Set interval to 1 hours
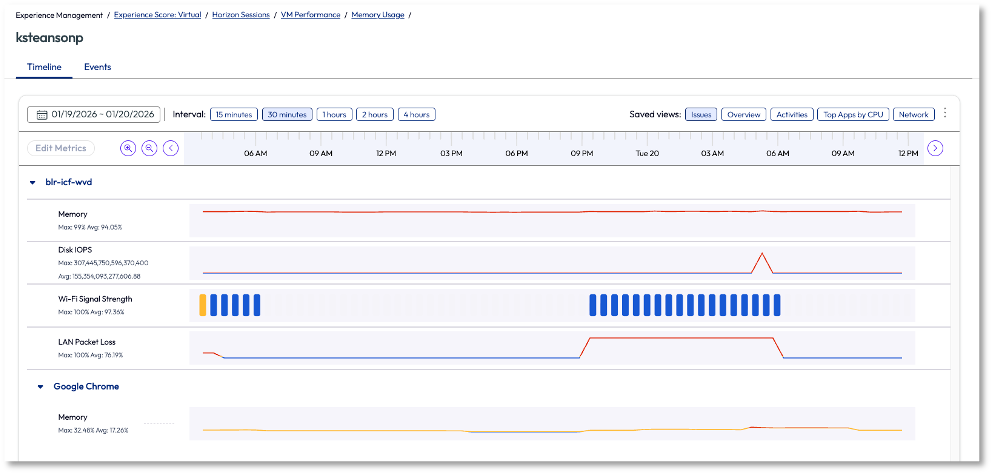Screen dimensions: 991x474 334,114
